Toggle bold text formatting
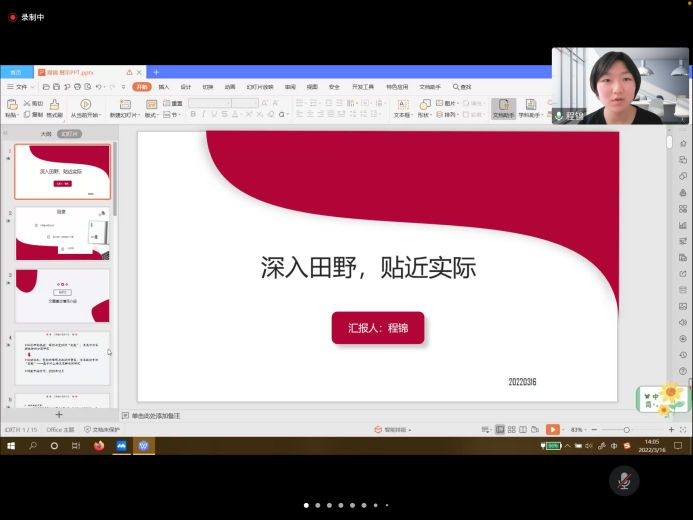 193,115
